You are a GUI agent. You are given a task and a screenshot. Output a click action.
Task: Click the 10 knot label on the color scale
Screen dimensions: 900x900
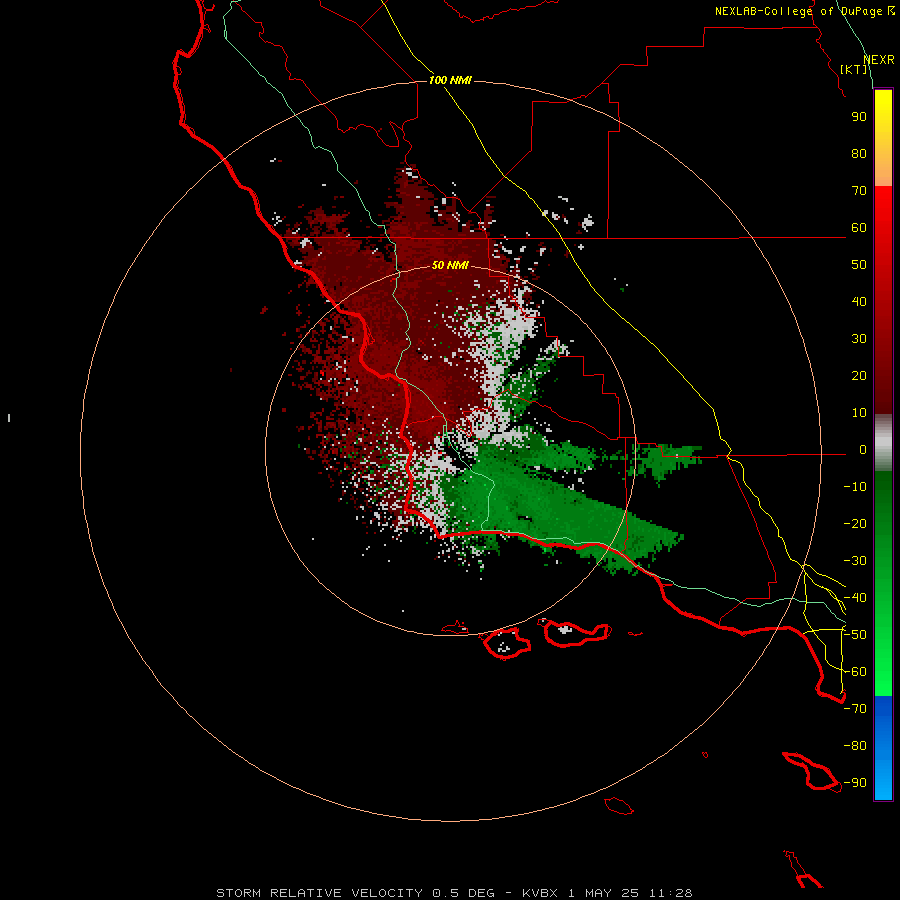point(859,413)
